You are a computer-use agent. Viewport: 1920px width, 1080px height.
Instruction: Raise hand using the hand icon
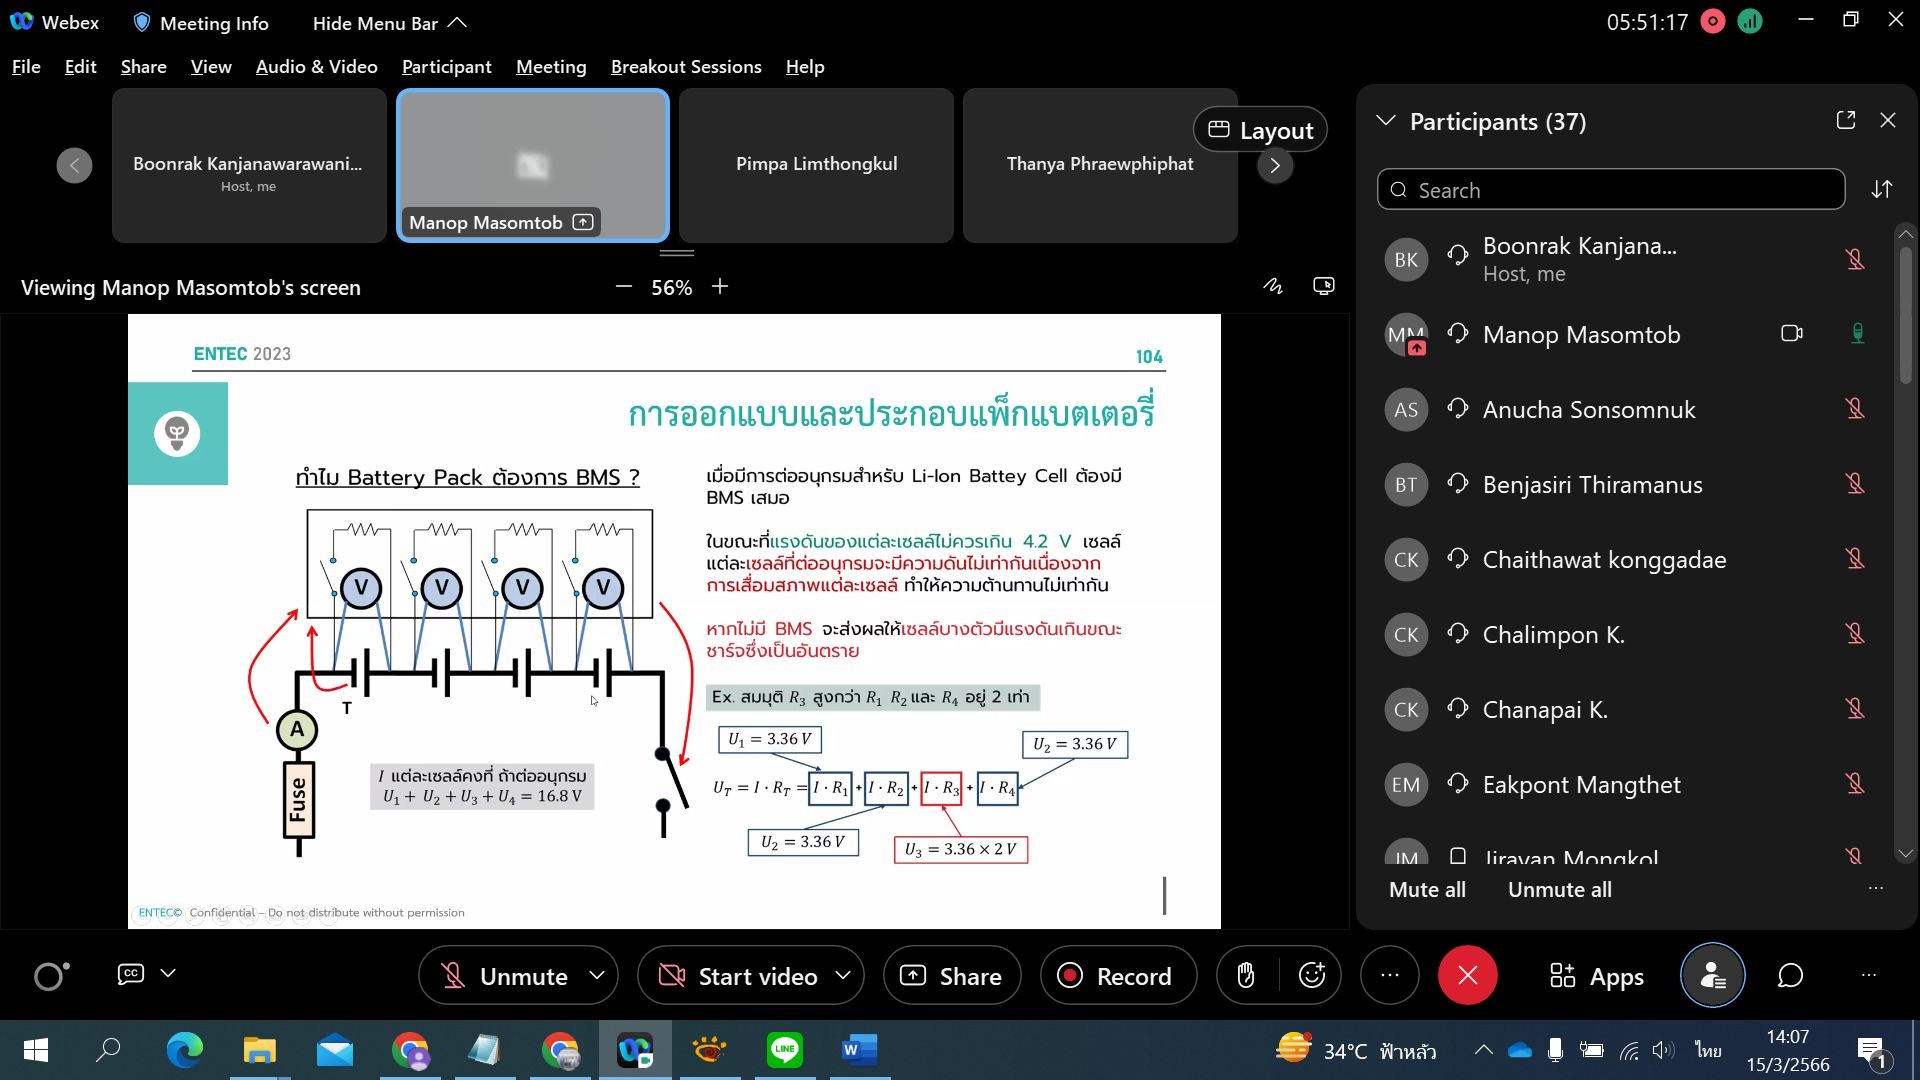pos(1246,975)
